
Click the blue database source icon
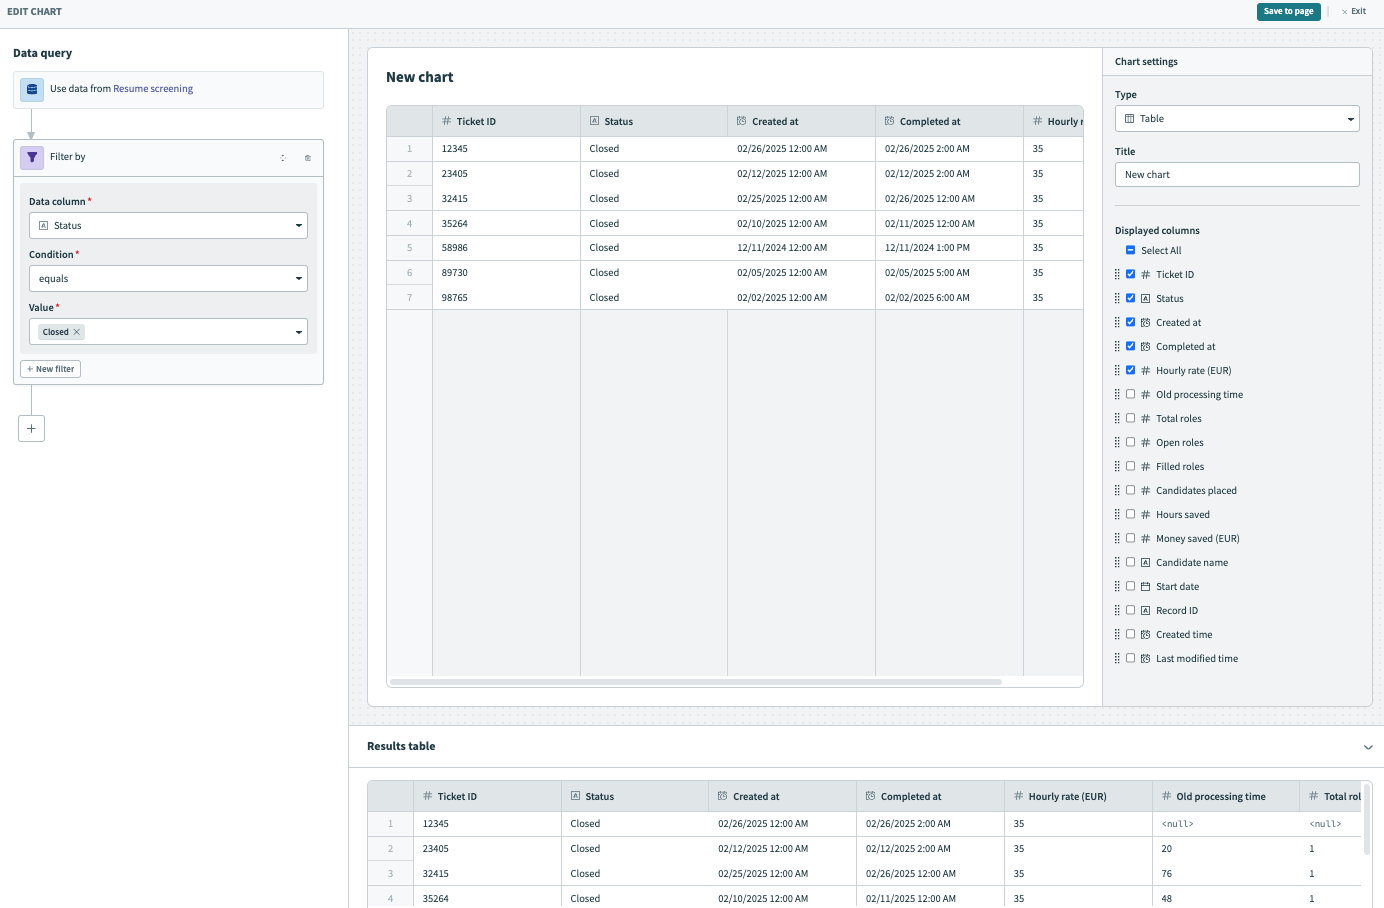[32, 89]
